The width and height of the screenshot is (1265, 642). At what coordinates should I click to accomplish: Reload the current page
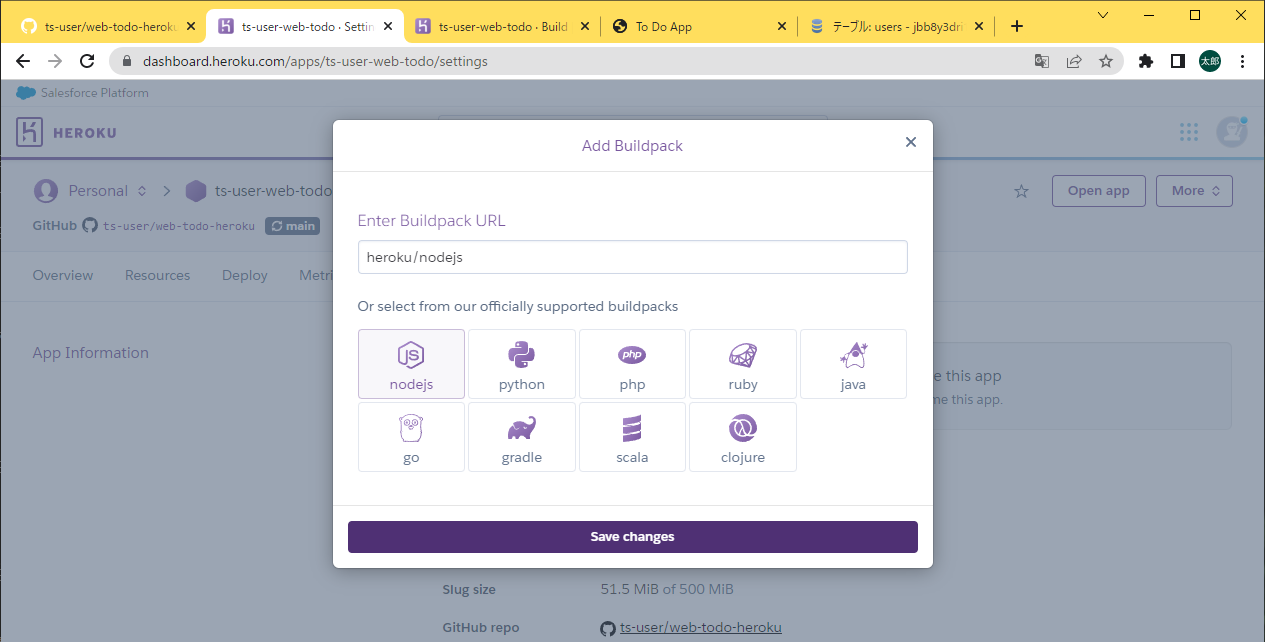click(87, 61)
